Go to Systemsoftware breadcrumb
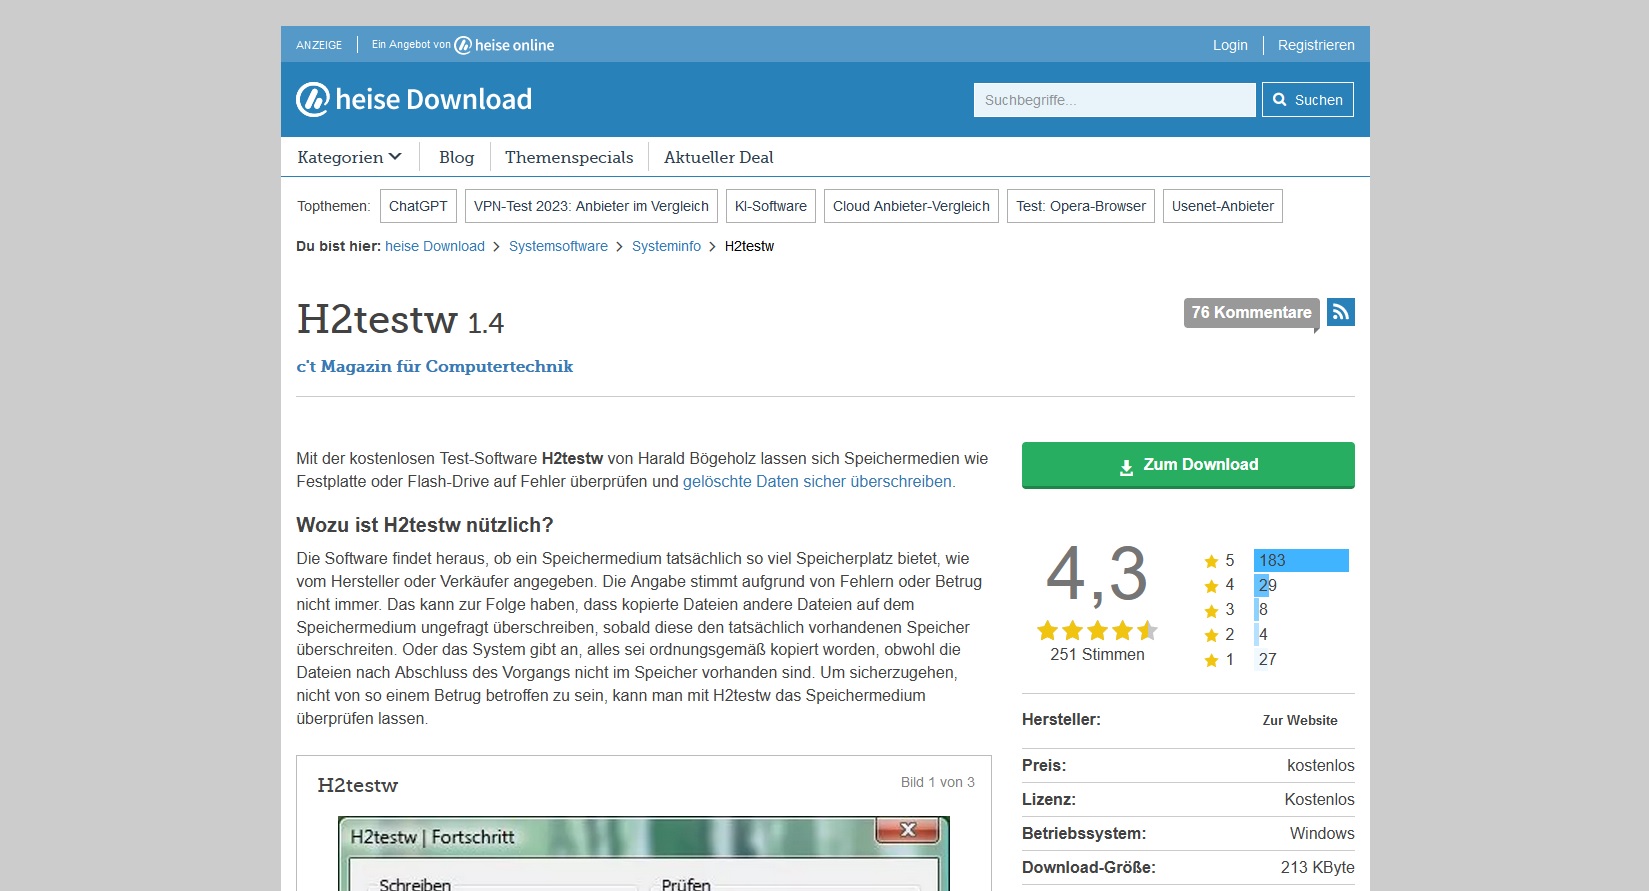Screen dimensions: 1649x891 pyautogui.click(x=558, y=246)
